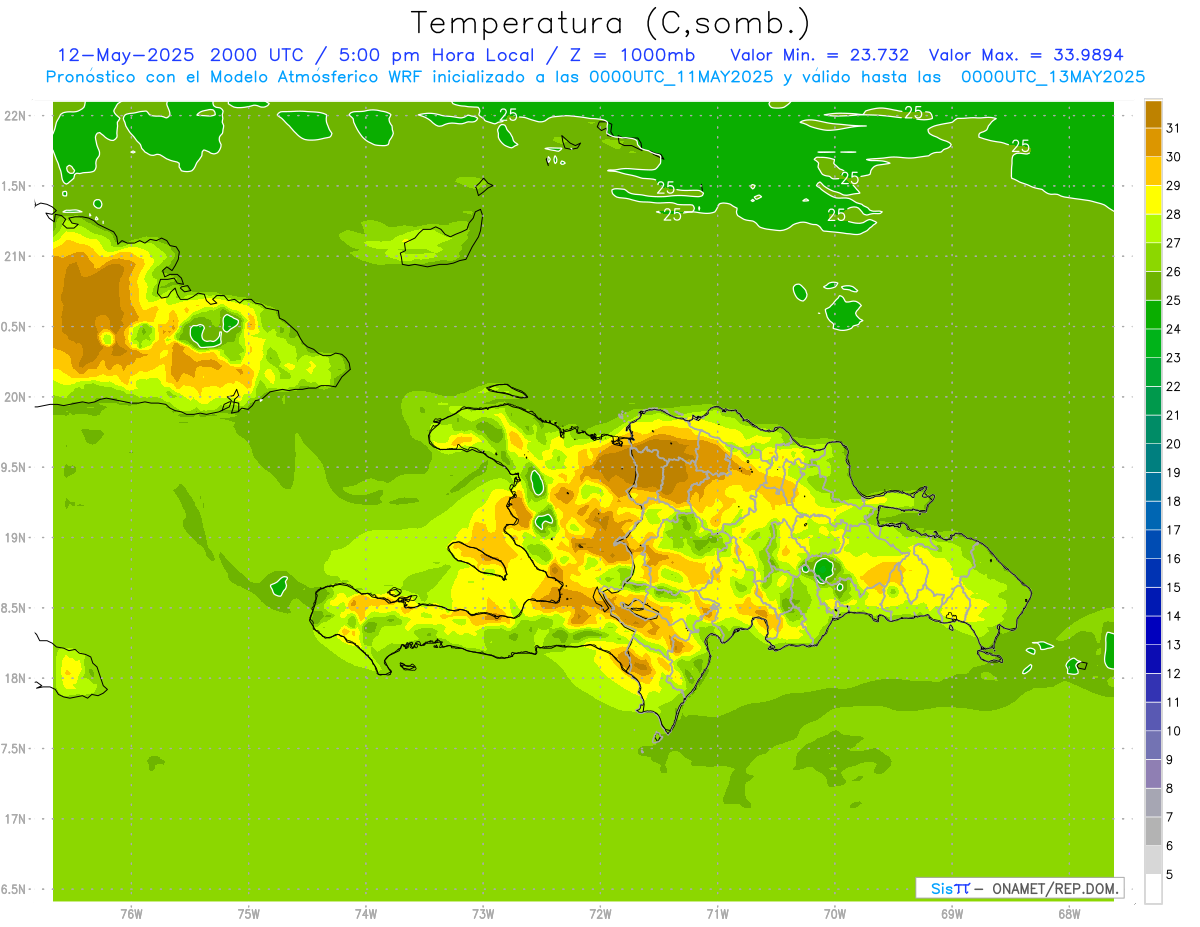The height and width of the screenshot is (927, 1200).
Task: Click the "20N" latitude label
Action: pyautogui.click(x=14, y=397)
